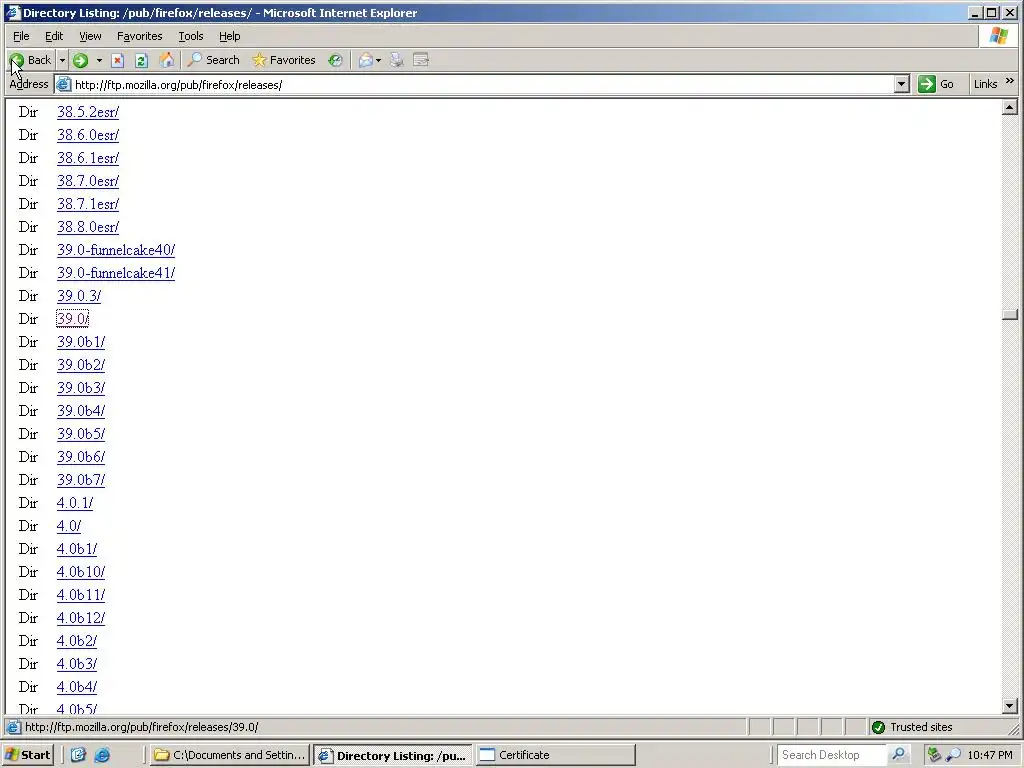The width and height of the screenshot is (1024, 768).
Task: Click the network tray icon
Action: pos(935,755)
